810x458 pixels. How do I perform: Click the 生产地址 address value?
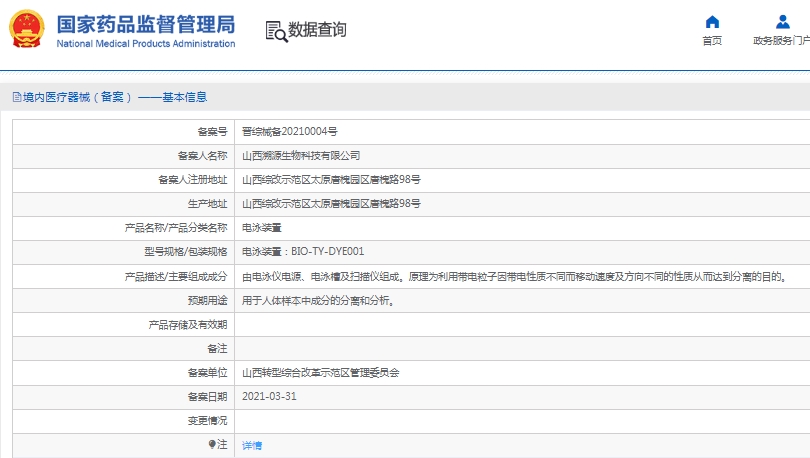331,203
